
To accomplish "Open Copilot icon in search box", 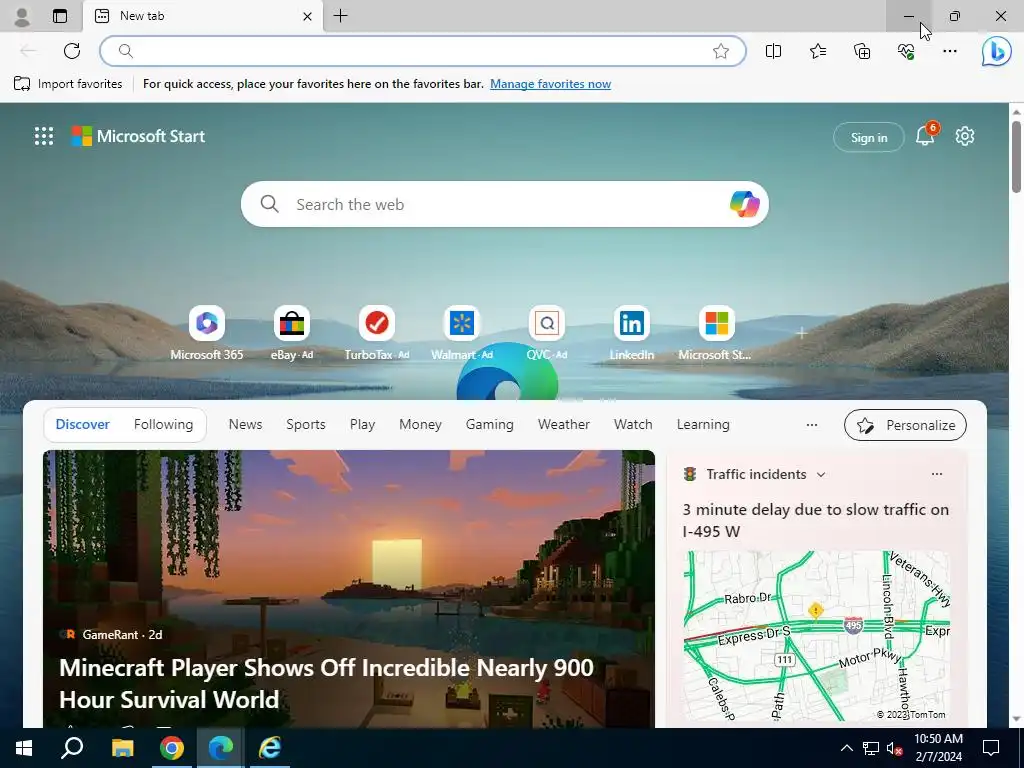I will tap(744, 204).
